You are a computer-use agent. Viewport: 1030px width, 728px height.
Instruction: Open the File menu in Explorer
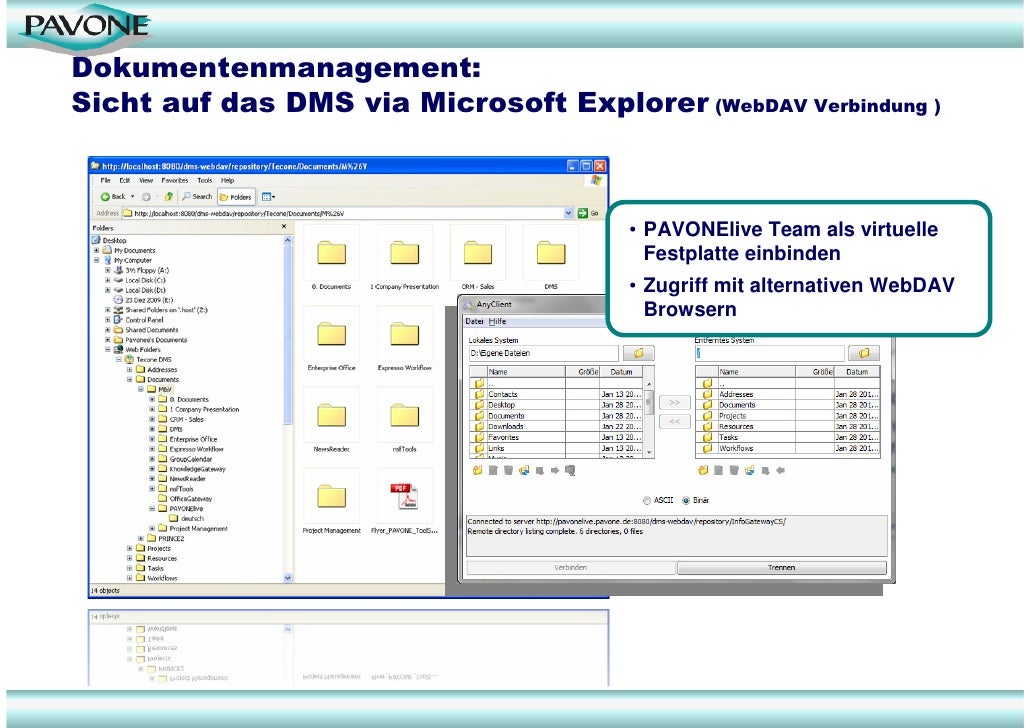[x=105, y=180]
